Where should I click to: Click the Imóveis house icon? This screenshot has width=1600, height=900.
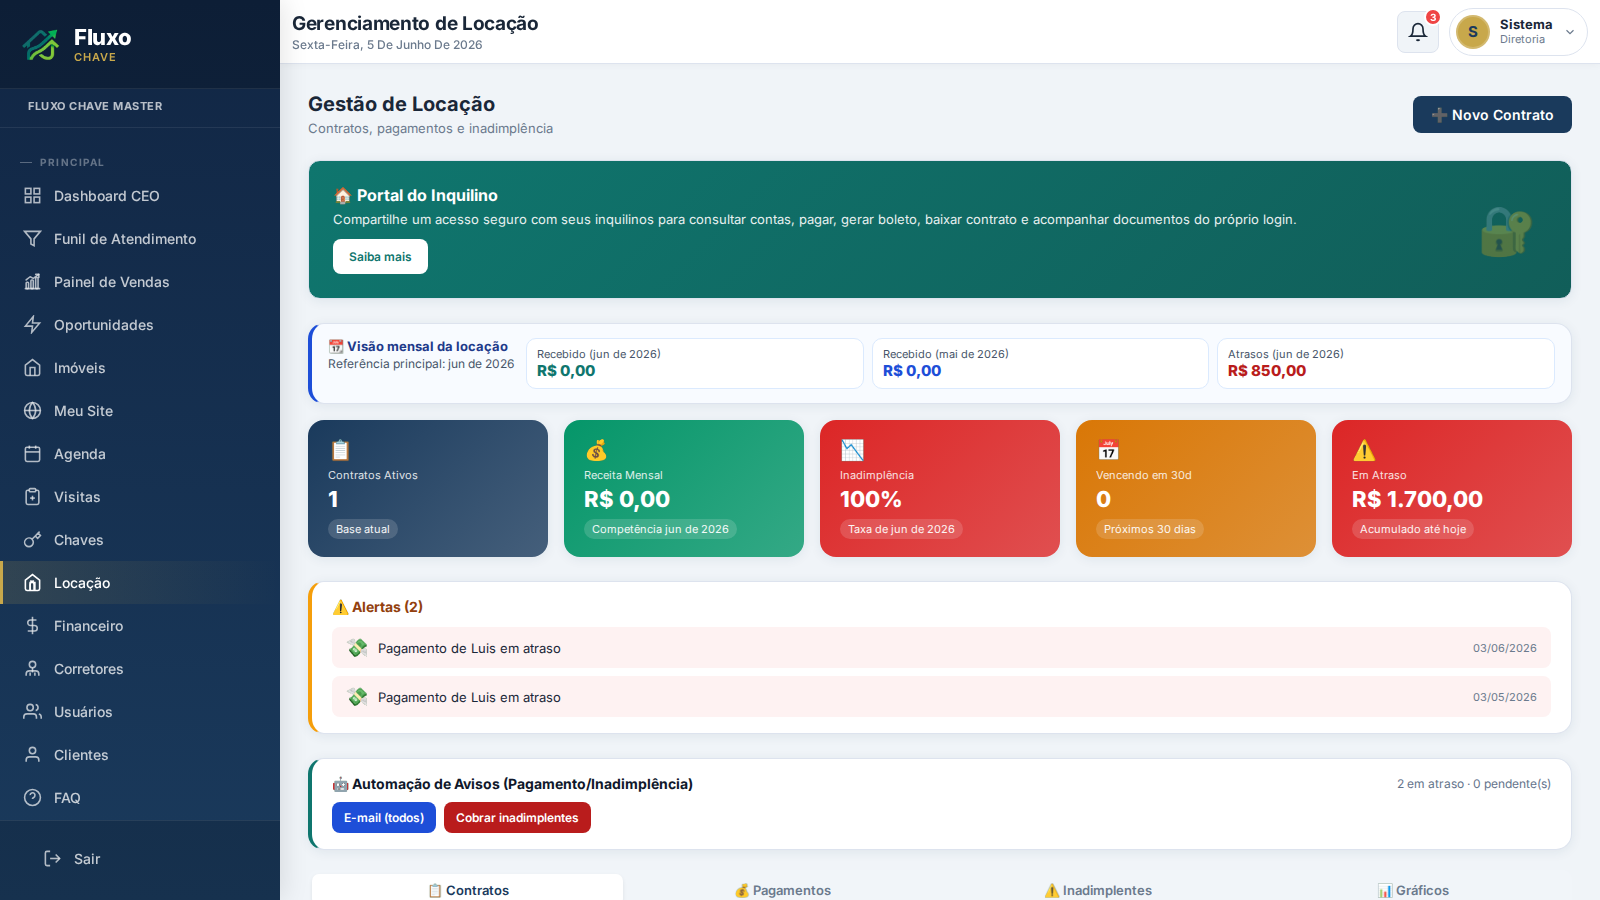33,368
